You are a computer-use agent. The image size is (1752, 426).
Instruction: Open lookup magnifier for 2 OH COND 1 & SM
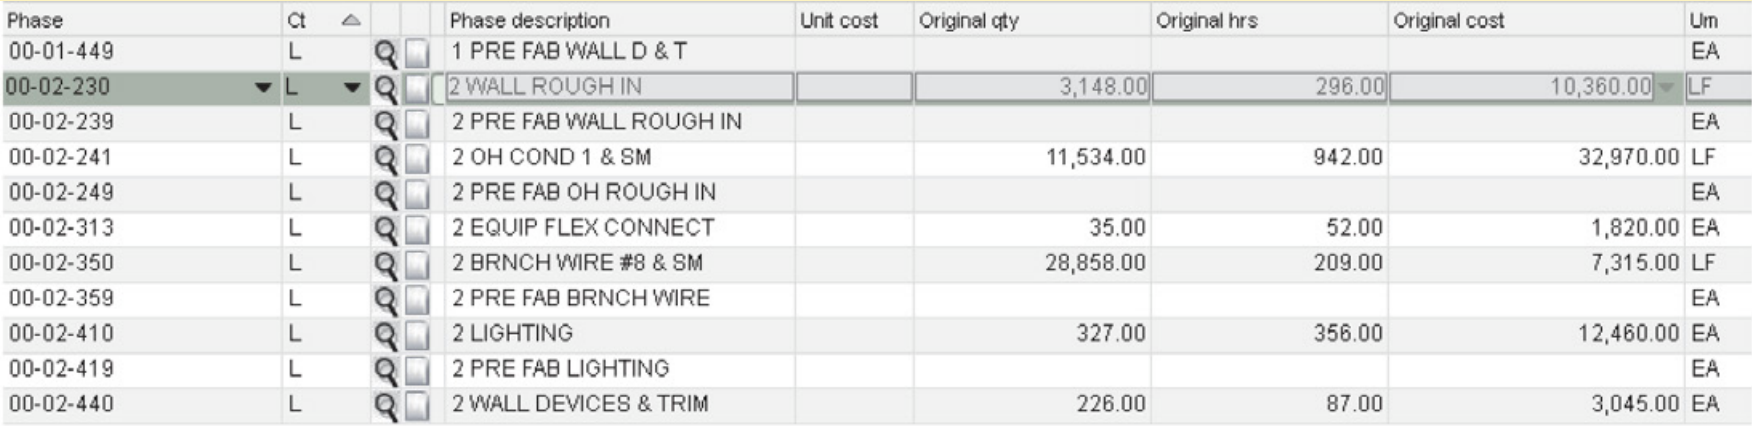[385, 158]
